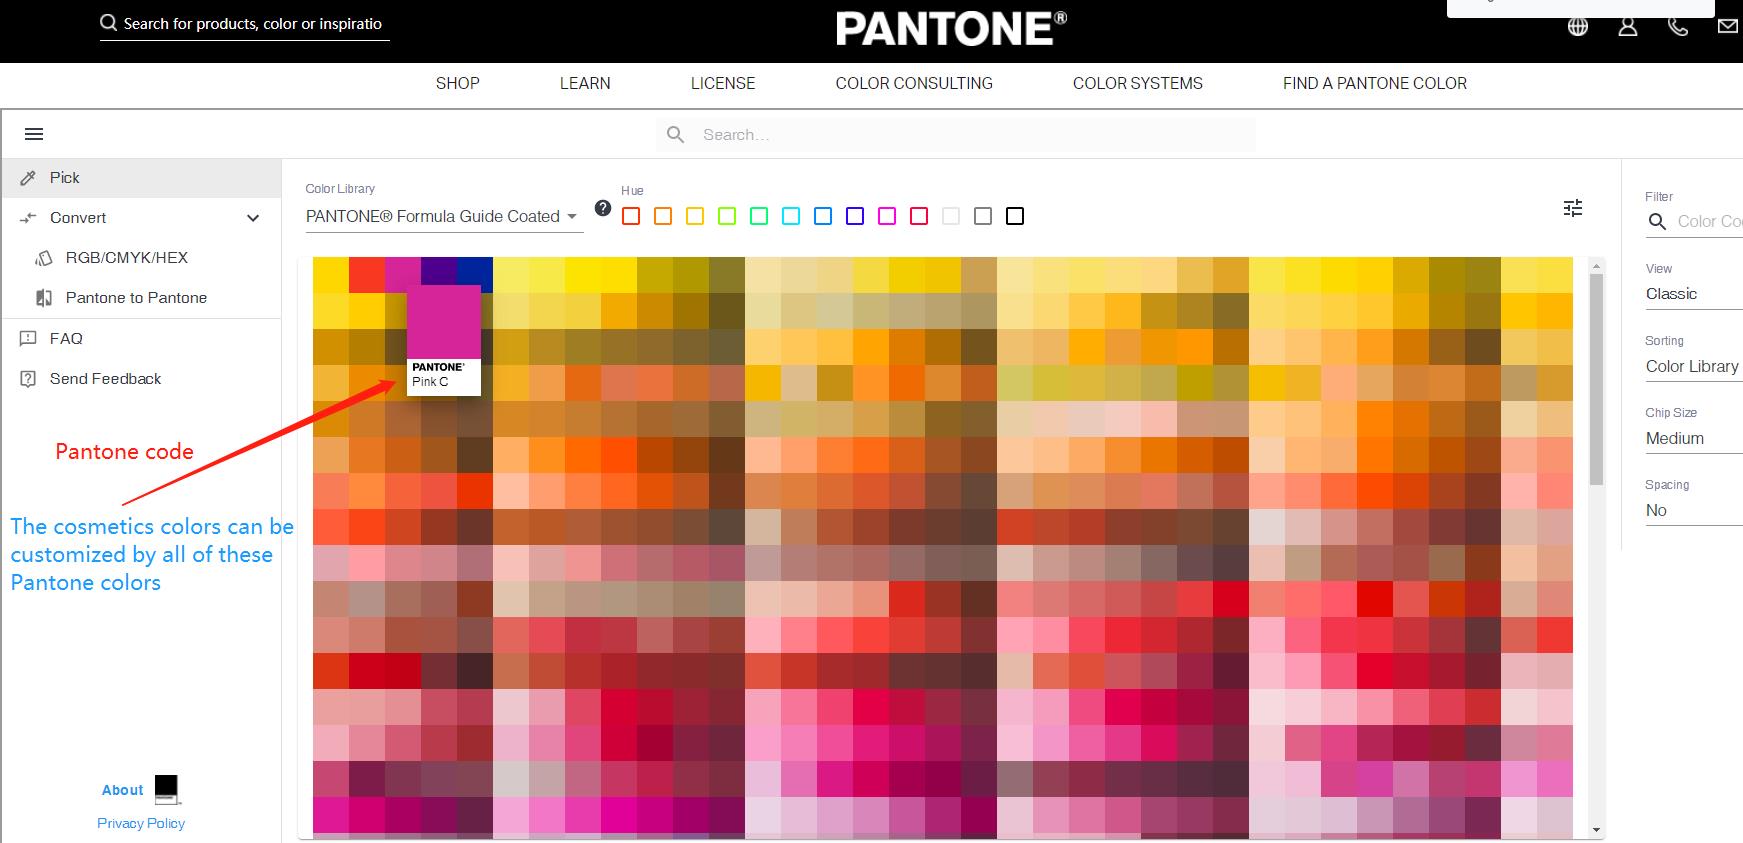Open the LICENSE menu
Screen dimensions: 1743x843
[x=723, y=83]
